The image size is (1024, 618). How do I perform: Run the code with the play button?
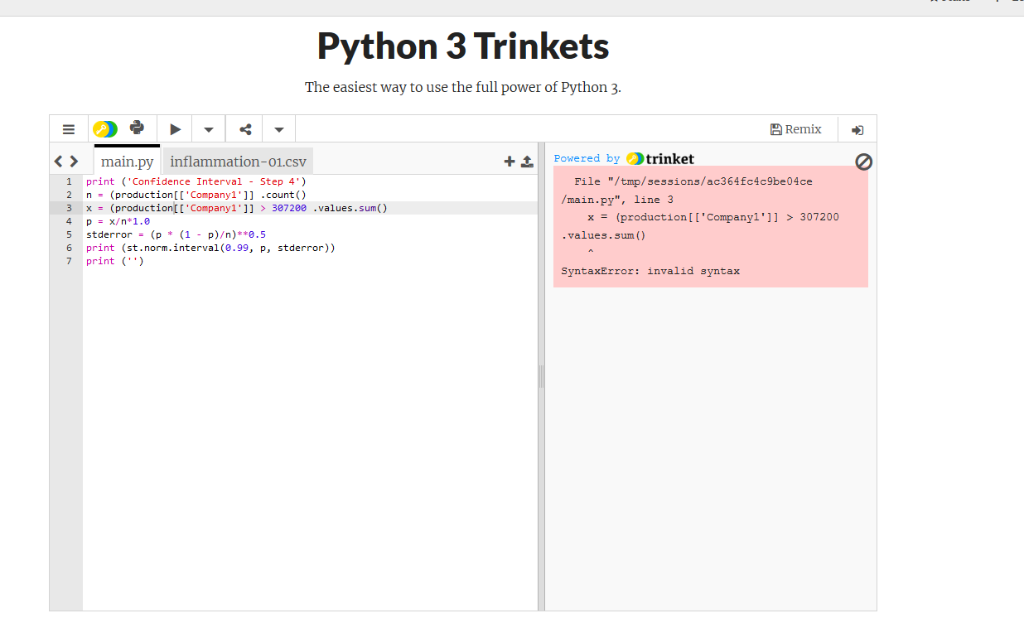(175, 129)
